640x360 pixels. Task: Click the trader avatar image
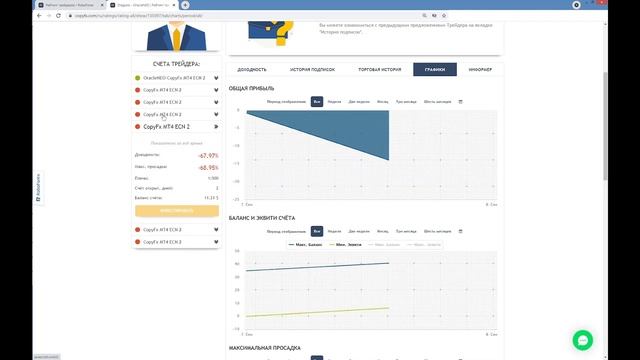click(x=176, y=37)
